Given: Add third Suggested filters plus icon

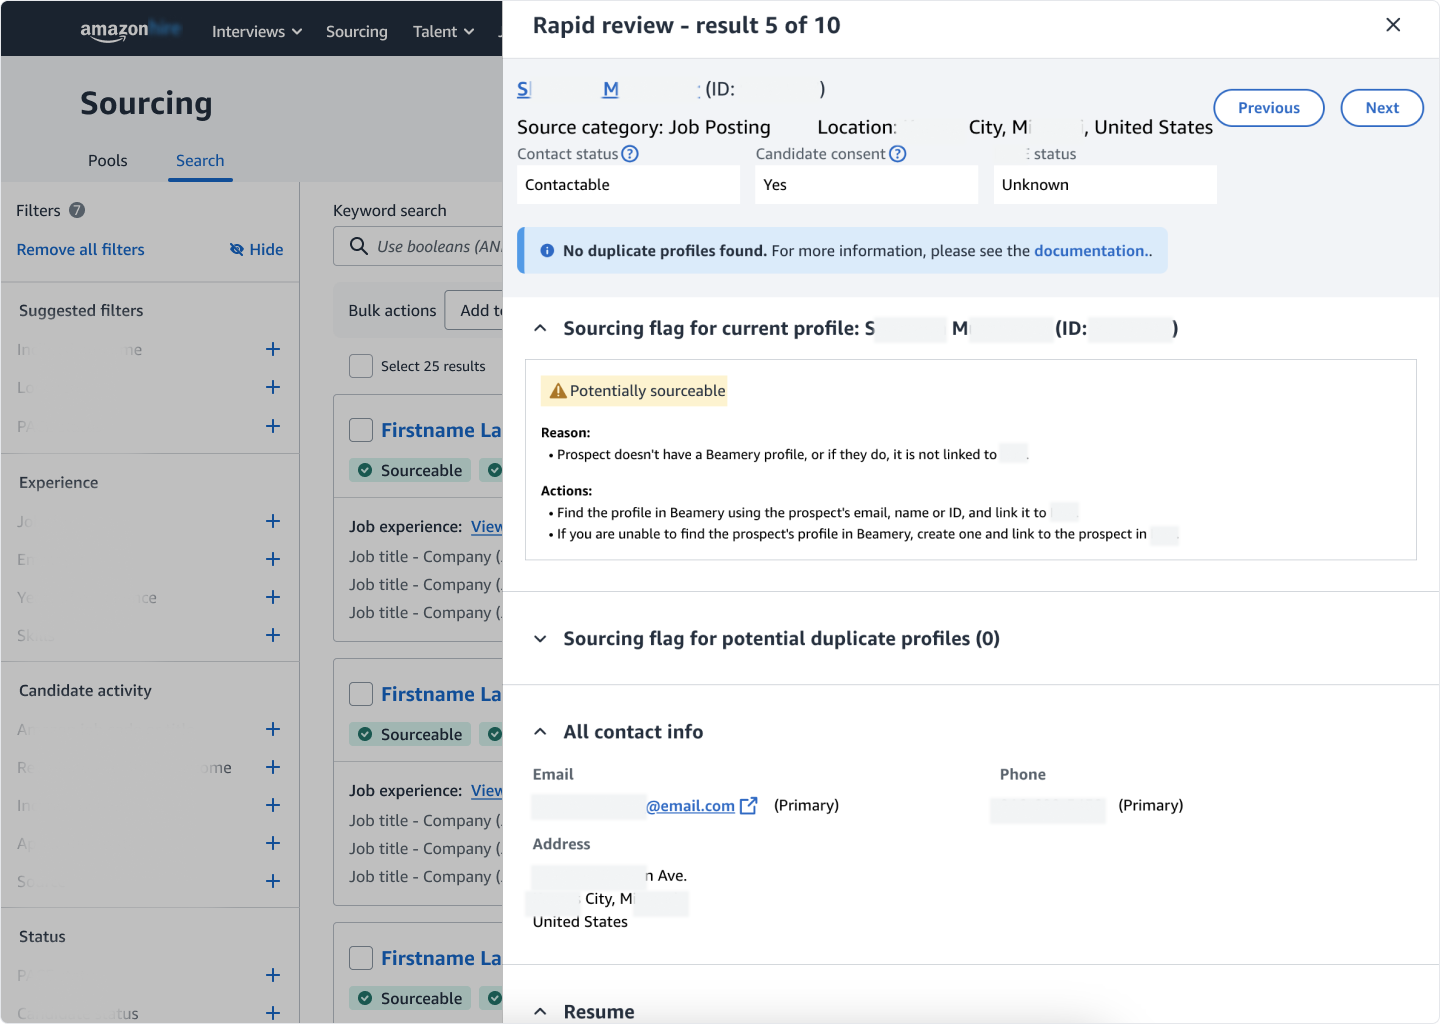Looking at the screenshot, I should click(x=273, y=426).
